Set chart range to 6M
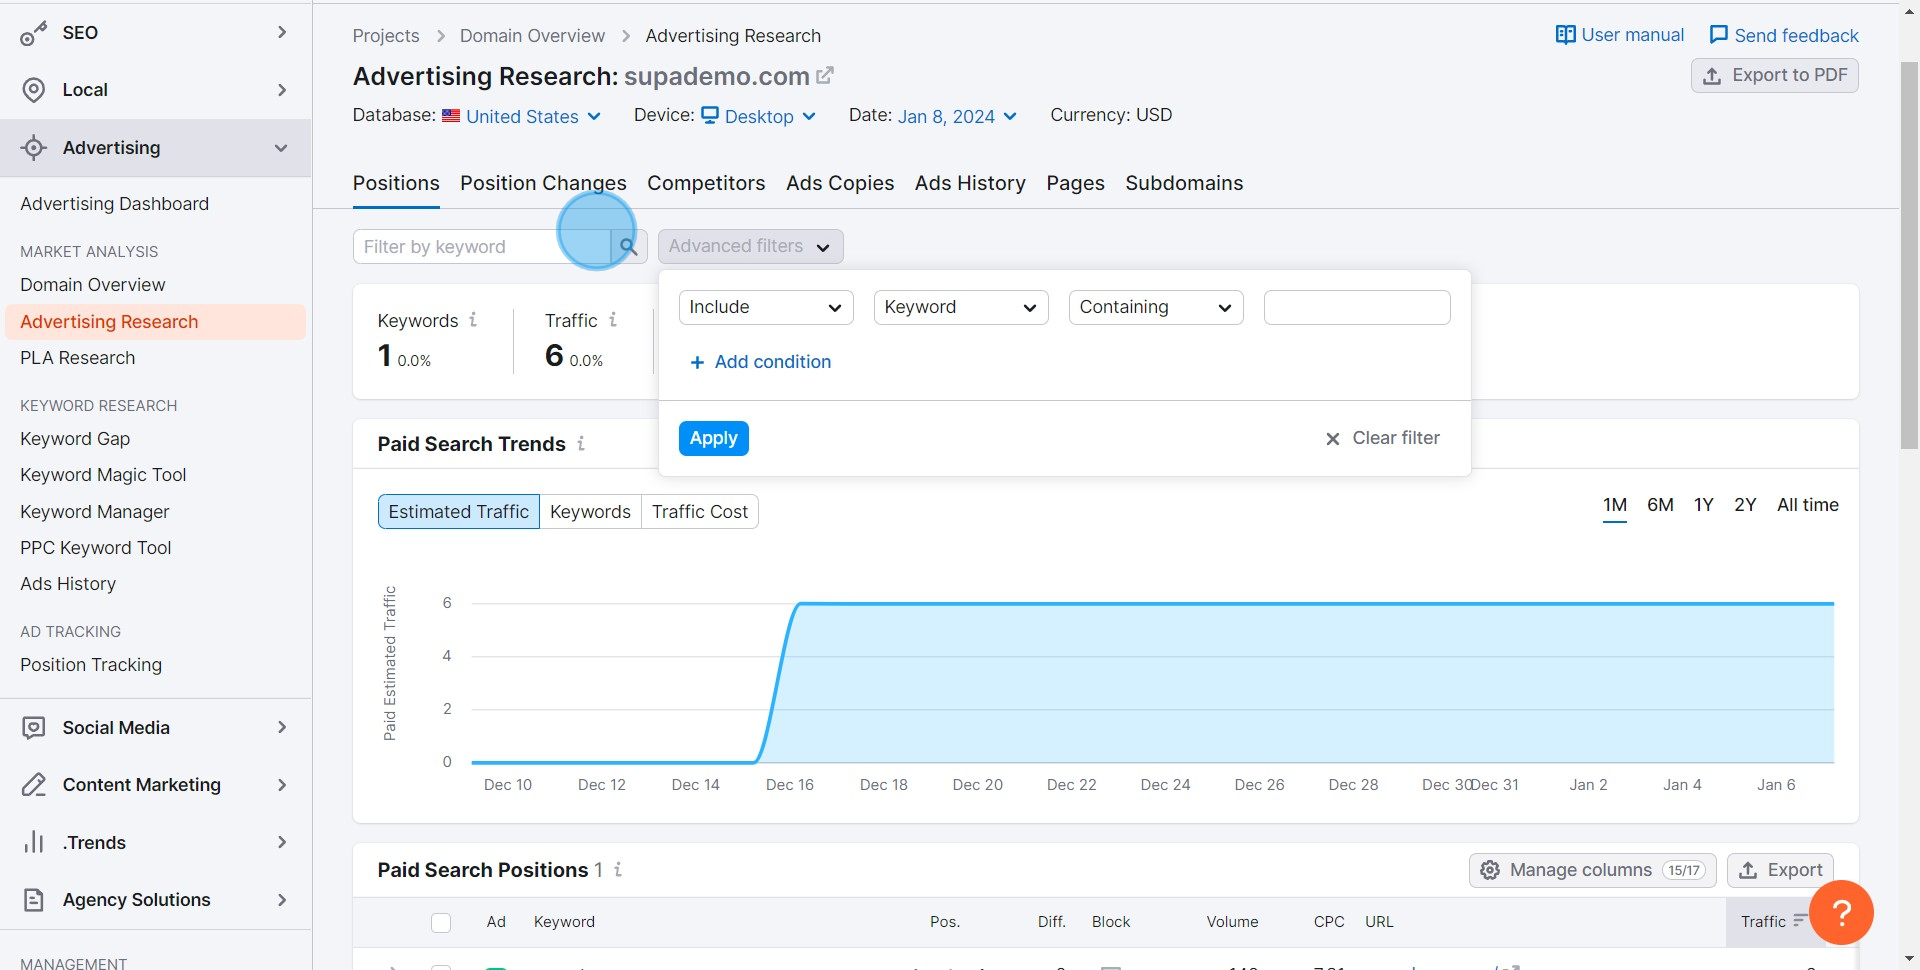Image resolution: width=1920 pixels, height=970 pixels. click(1660, 505)
